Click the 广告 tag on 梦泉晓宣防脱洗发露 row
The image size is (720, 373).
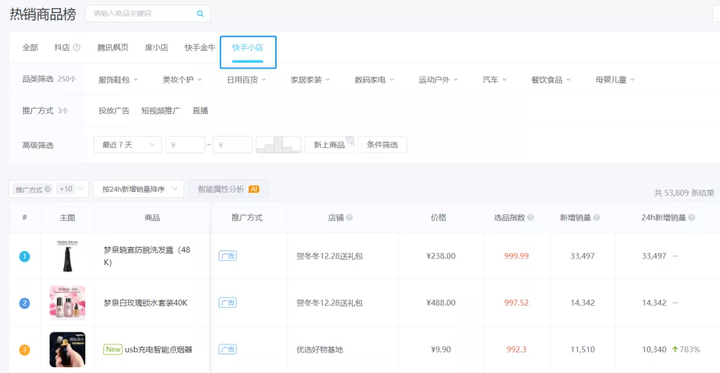227,256
